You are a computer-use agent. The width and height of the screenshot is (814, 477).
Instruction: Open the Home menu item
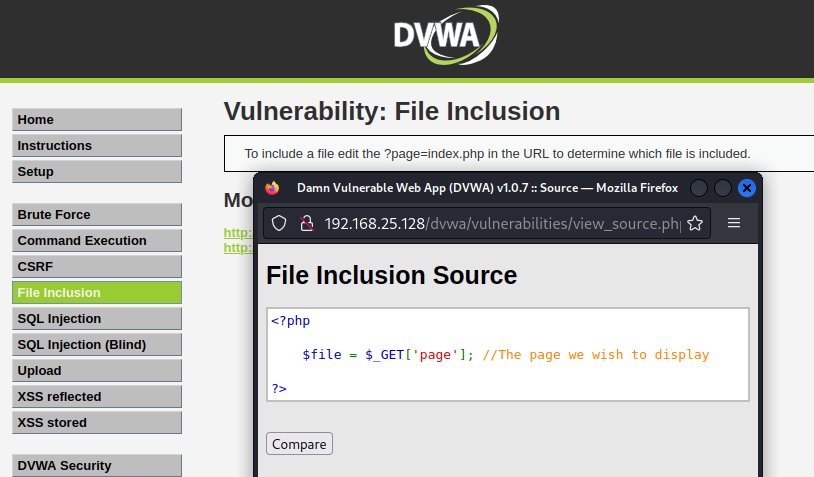[x=97, y=119]
